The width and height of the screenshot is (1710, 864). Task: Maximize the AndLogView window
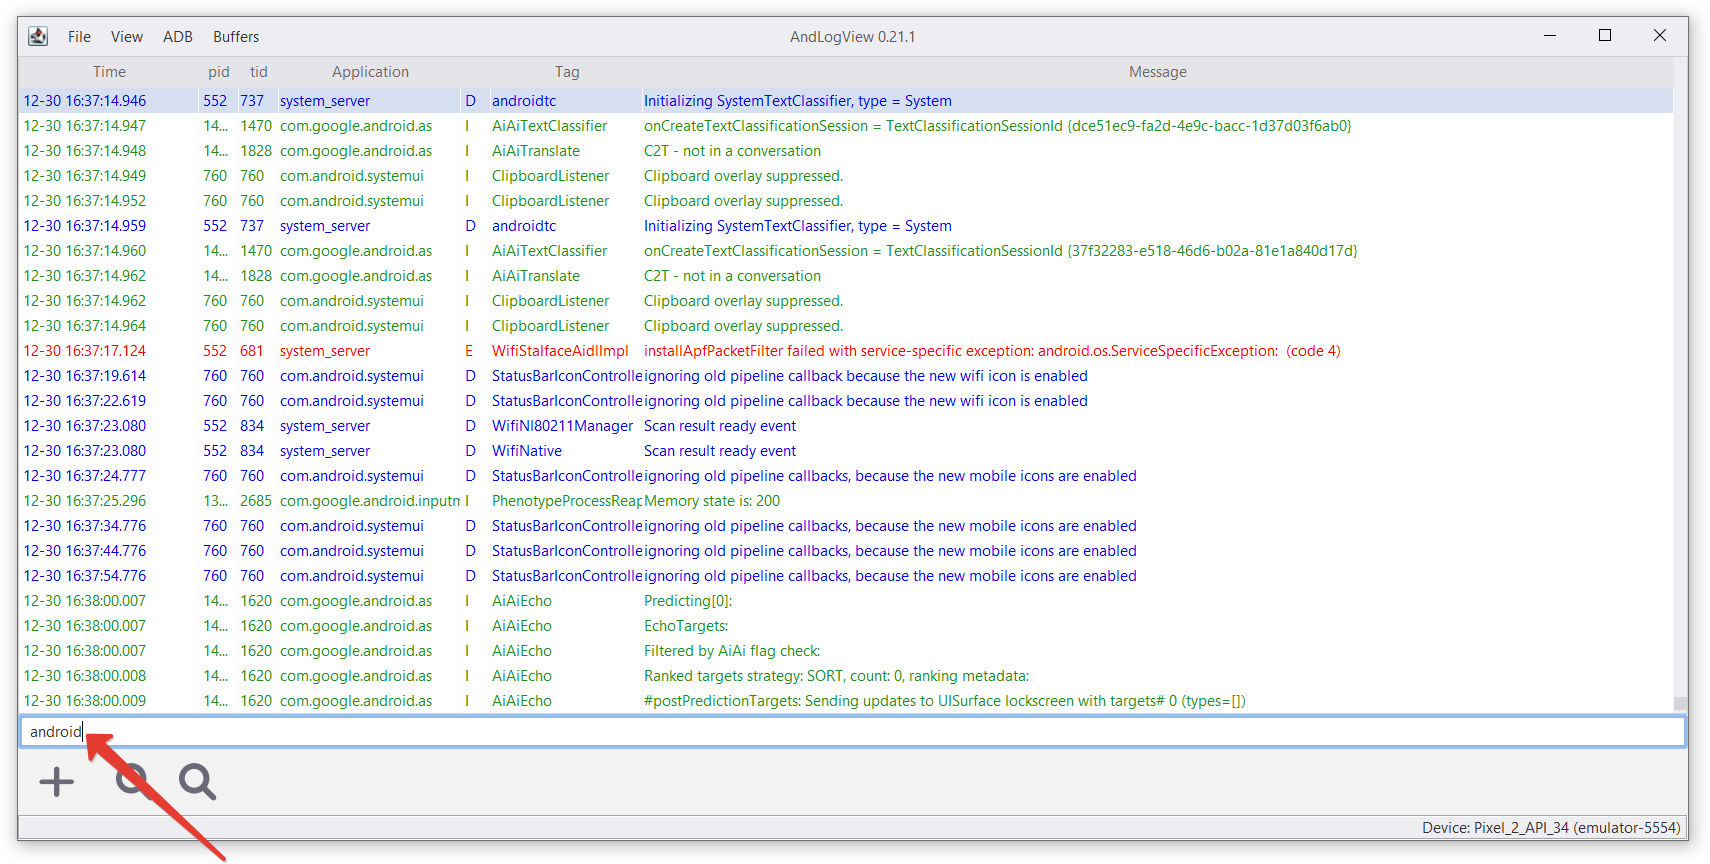click(1605, 36)
